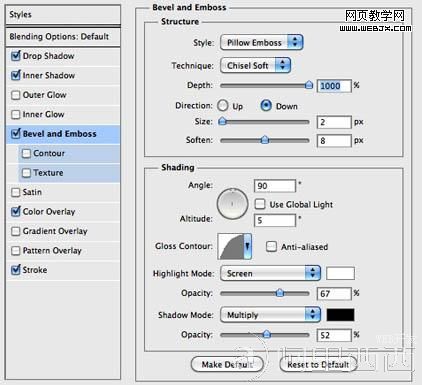This screenshot has width=422, height=385.
Task: Select the Up direction radio button
Action: 223,106
